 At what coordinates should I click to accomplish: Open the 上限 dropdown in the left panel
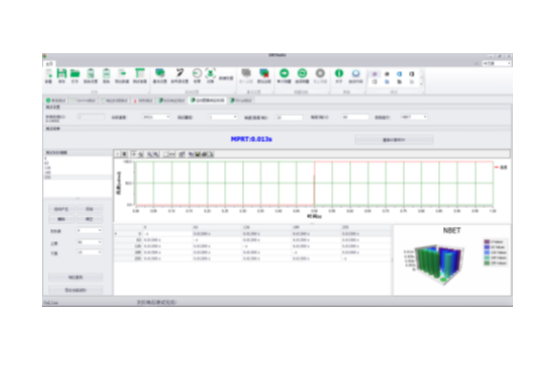[x=89, y=242]
